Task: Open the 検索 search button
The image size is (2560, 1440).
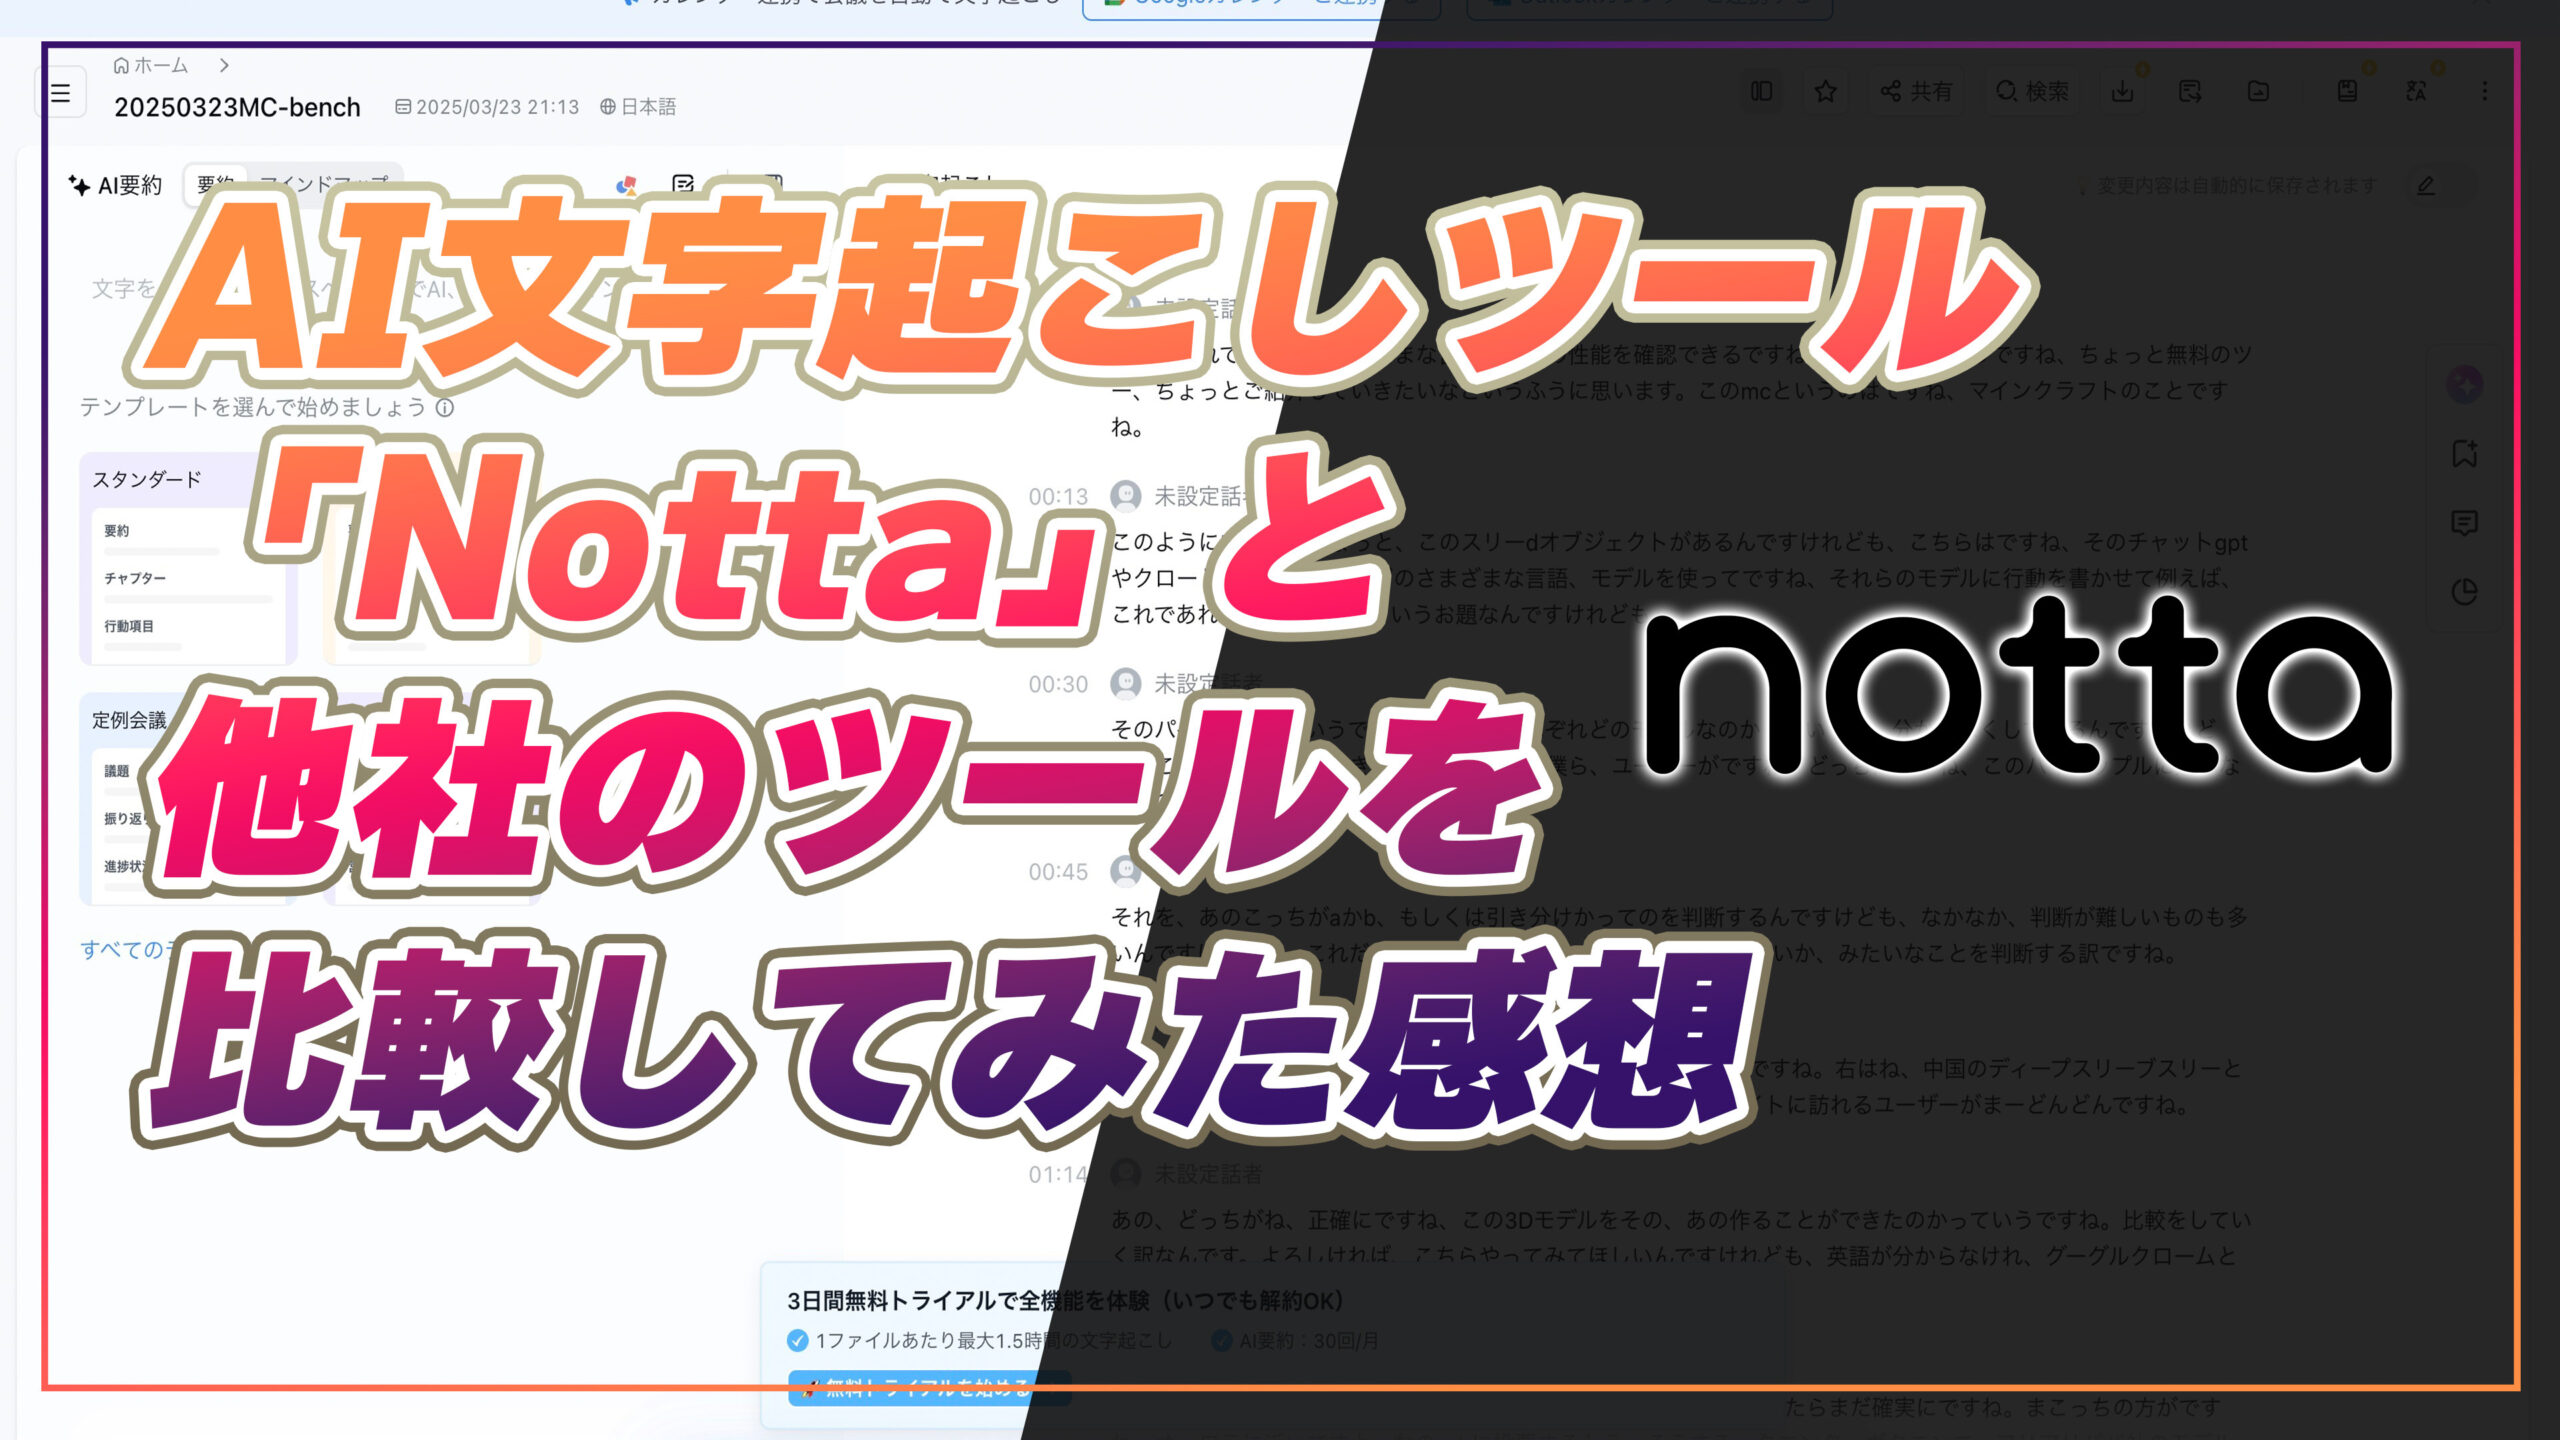Action: (x=2032, y=92)
